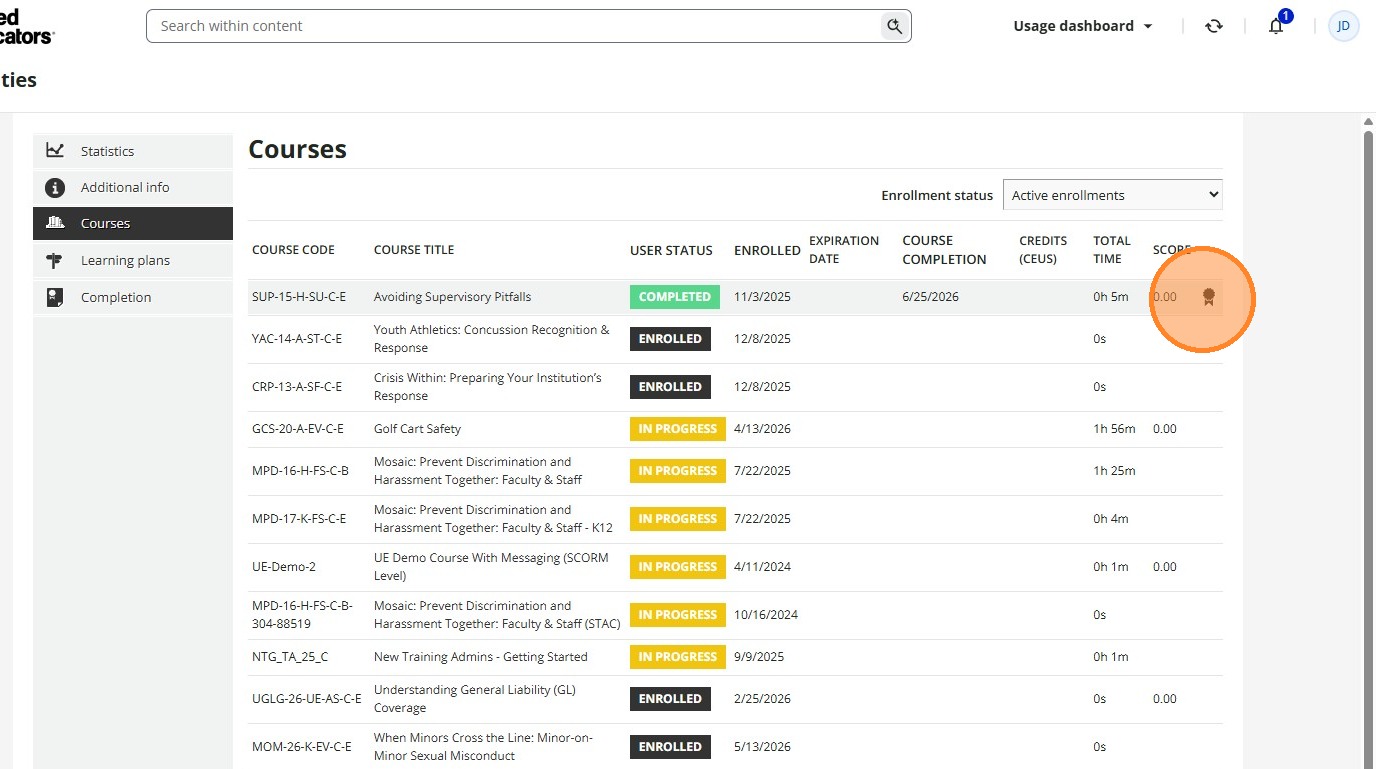The height and width of the screenshot is (769, 1376).
Task: Click the Golf Cart Safety course title
Action: click(x=417, y=429)
